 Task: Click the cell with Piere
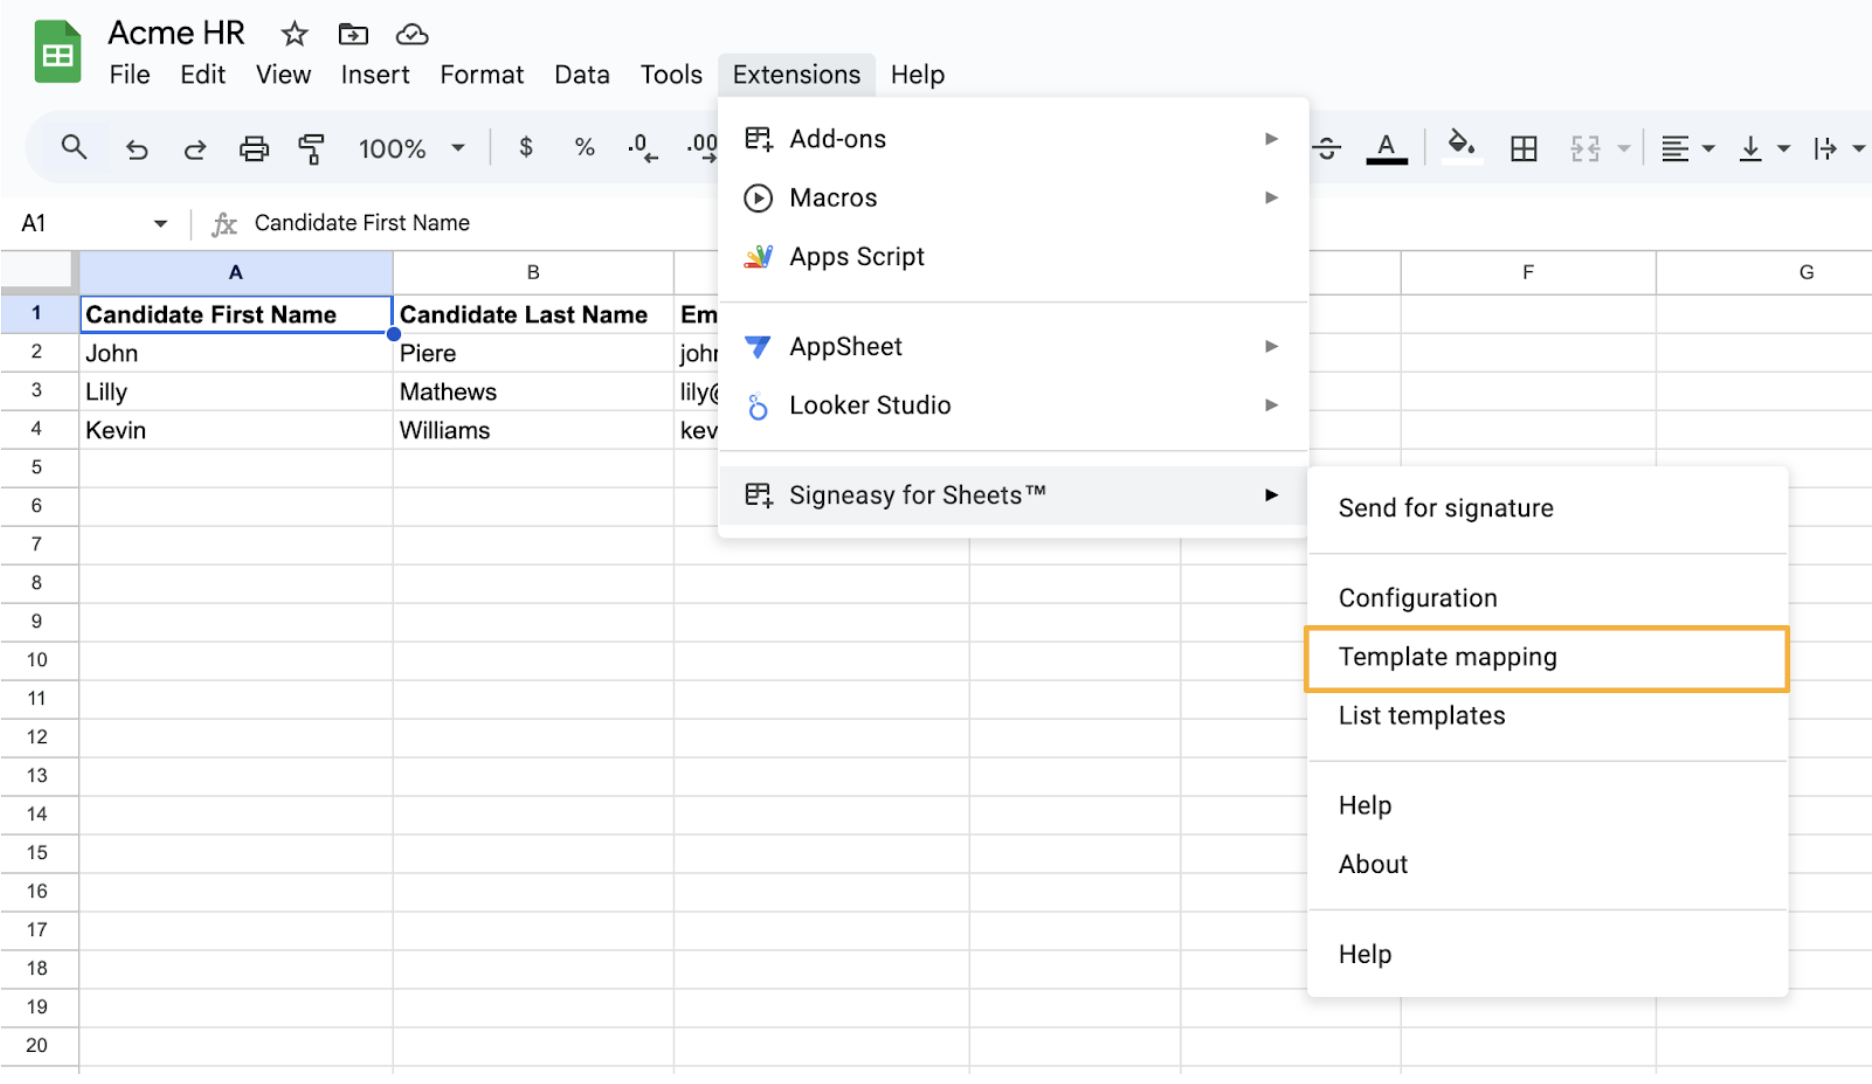click(533, 353)
